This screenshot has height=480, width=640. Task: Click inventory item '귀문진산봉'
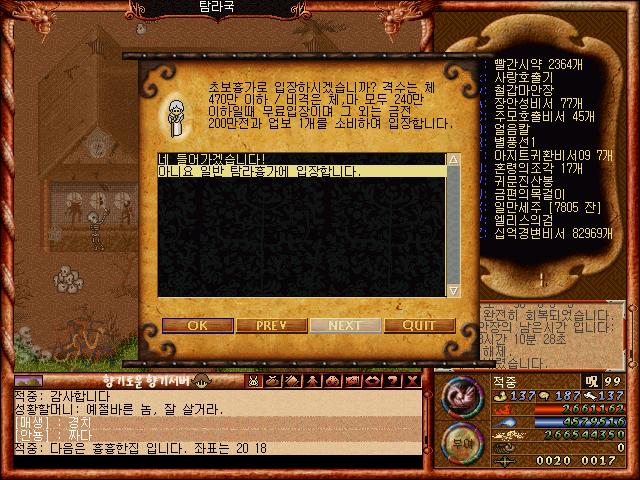[x=524, y=181]
